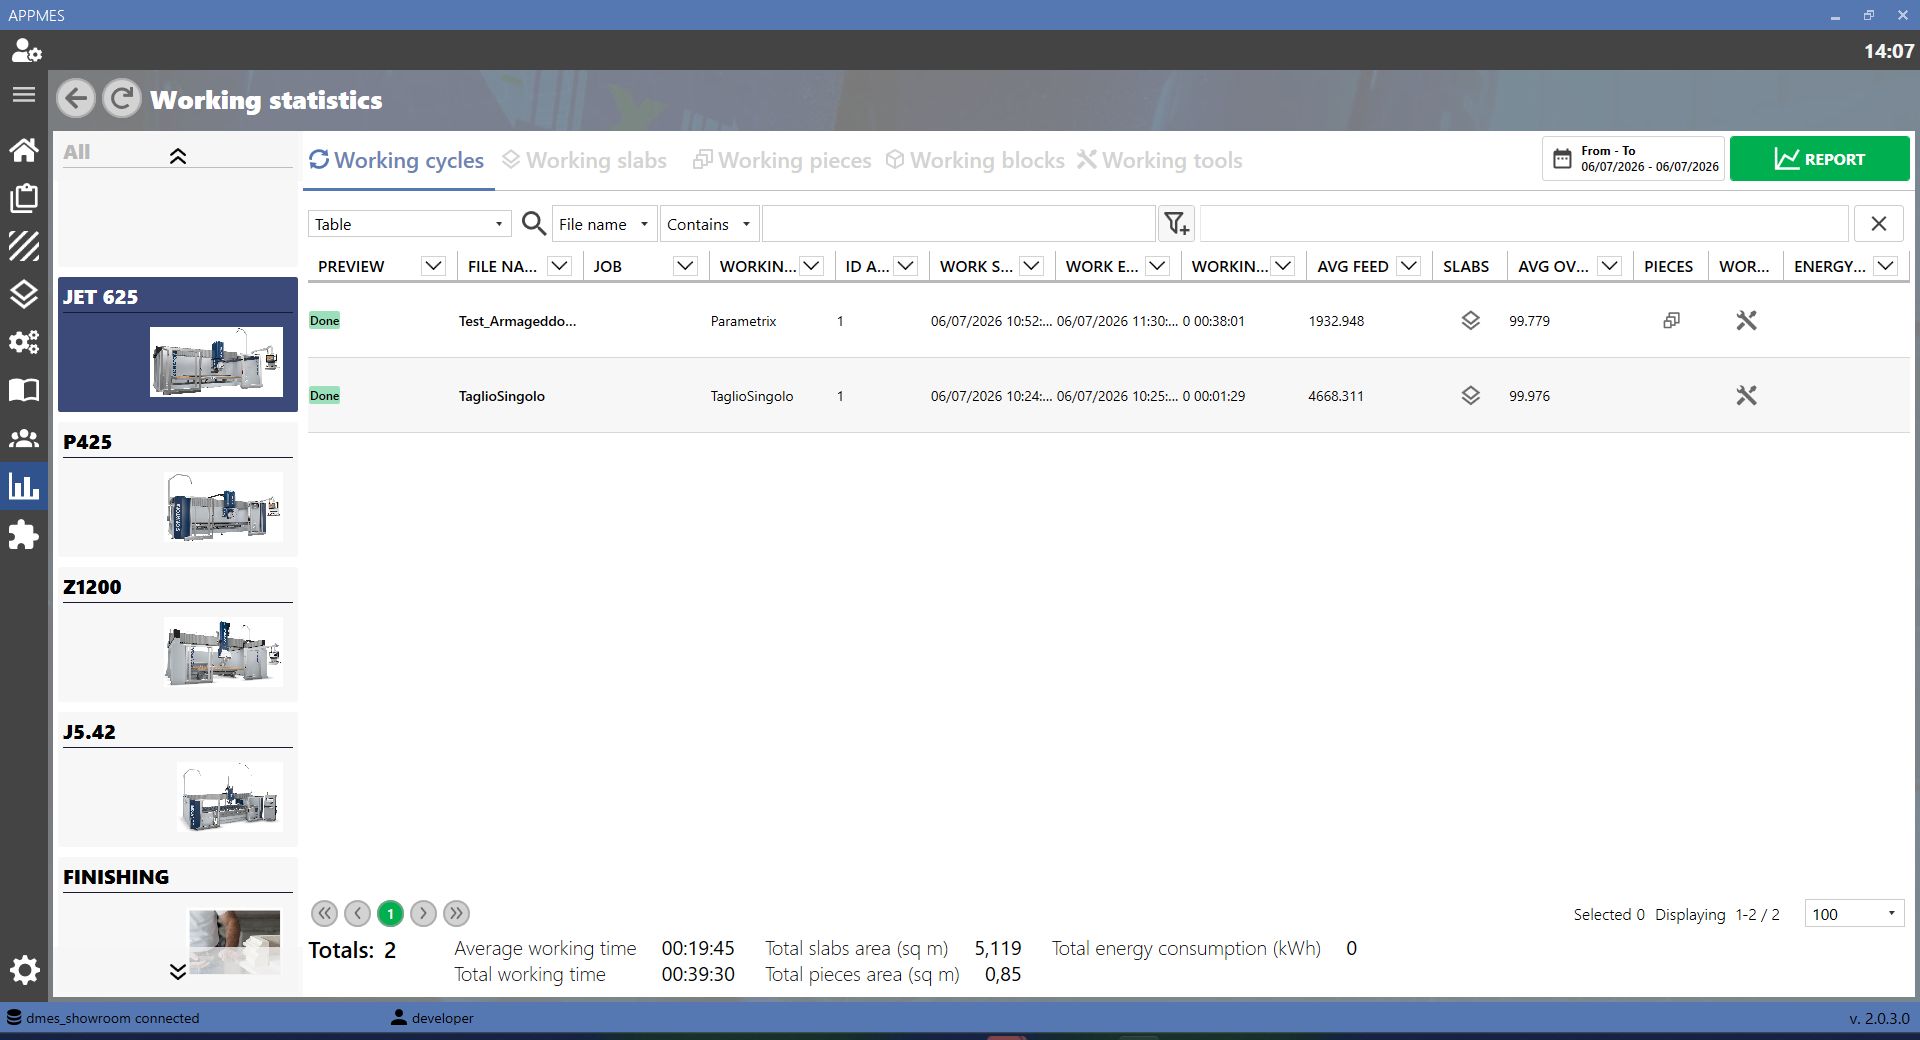Image resolution: width=1920 pixels, height=1040 pixels.
Task: Open the clipboard documents sidebar icon
Action: [x=24, y=198]
